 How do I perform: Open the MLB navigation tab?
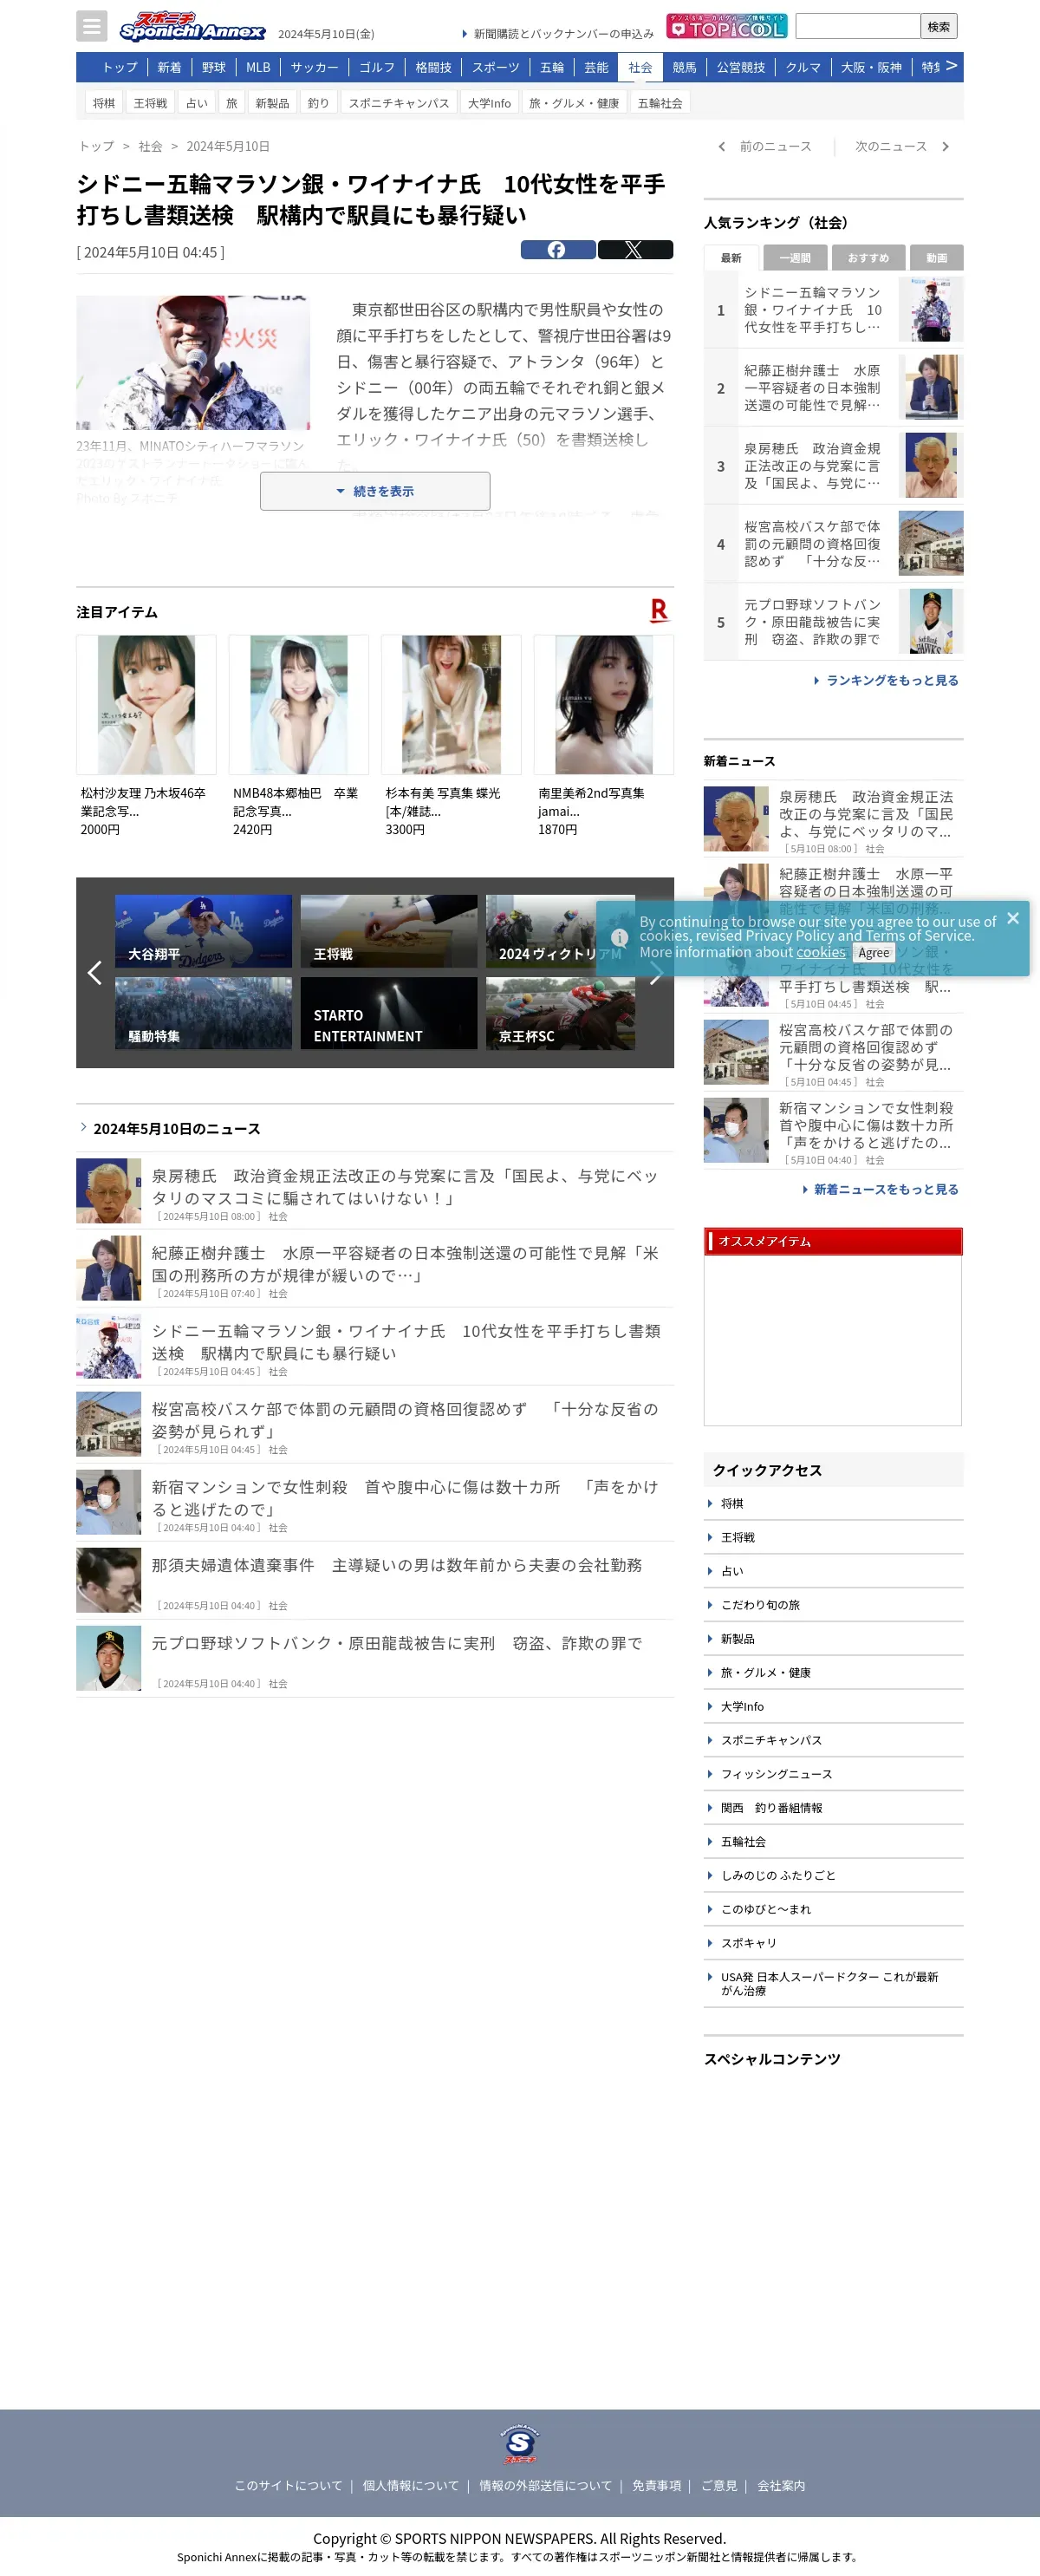(258, 67)
